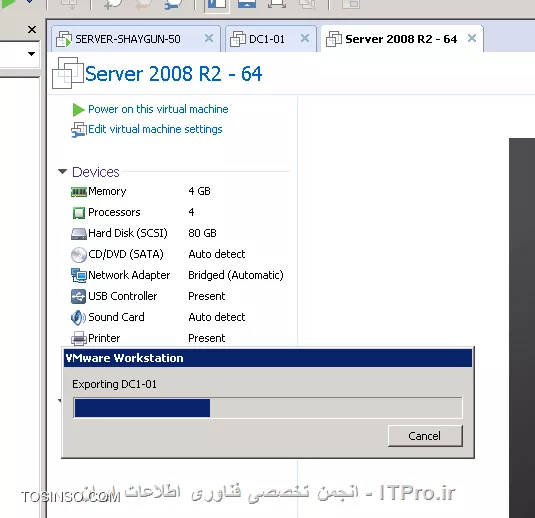Screen dimensions: 535x518
Task: Click the 80 GB disk size value
Action: (x=202, y=233)
